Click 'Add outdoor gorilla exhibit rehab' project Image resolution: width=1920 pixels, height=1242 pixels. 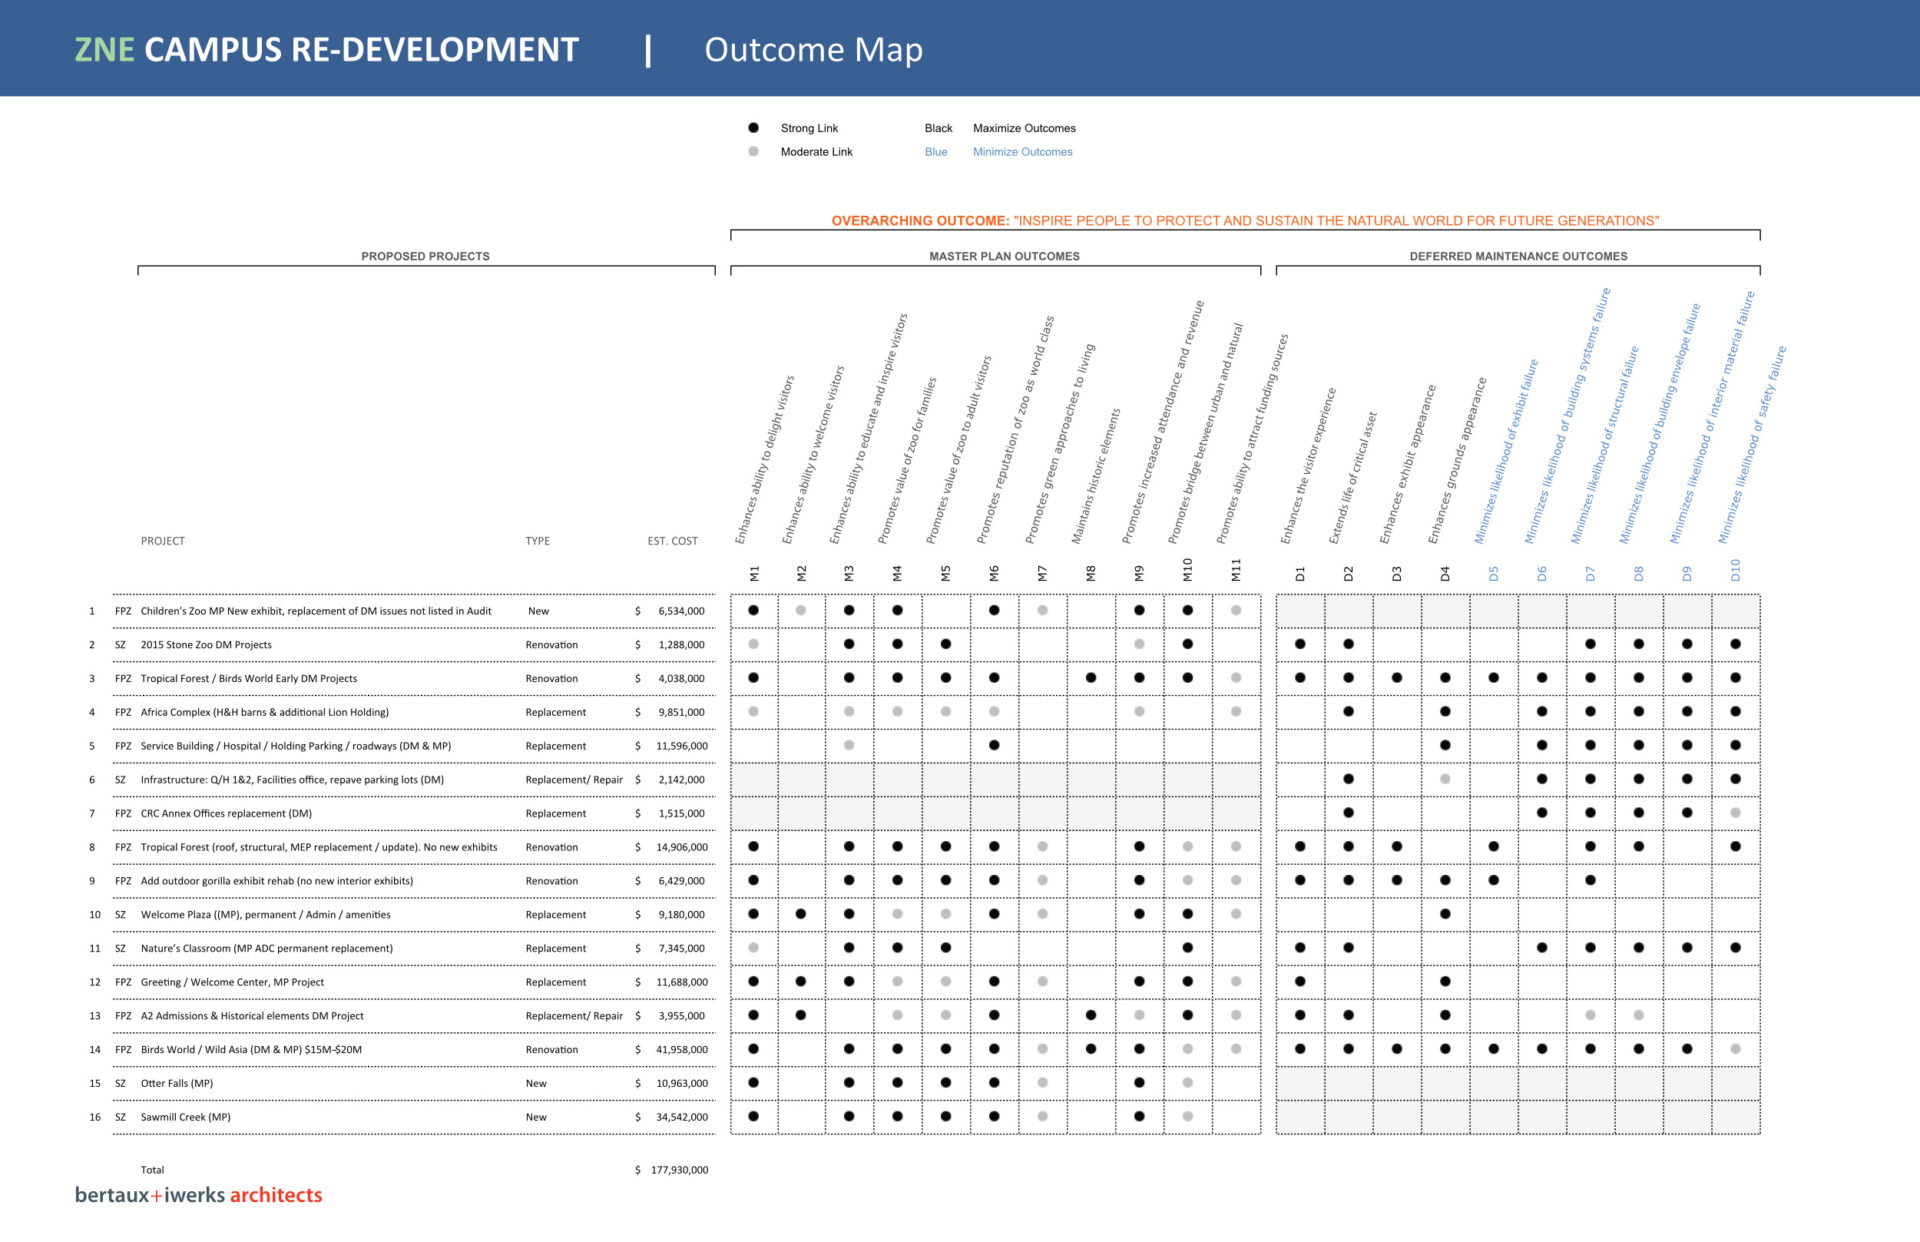(277, 881)
